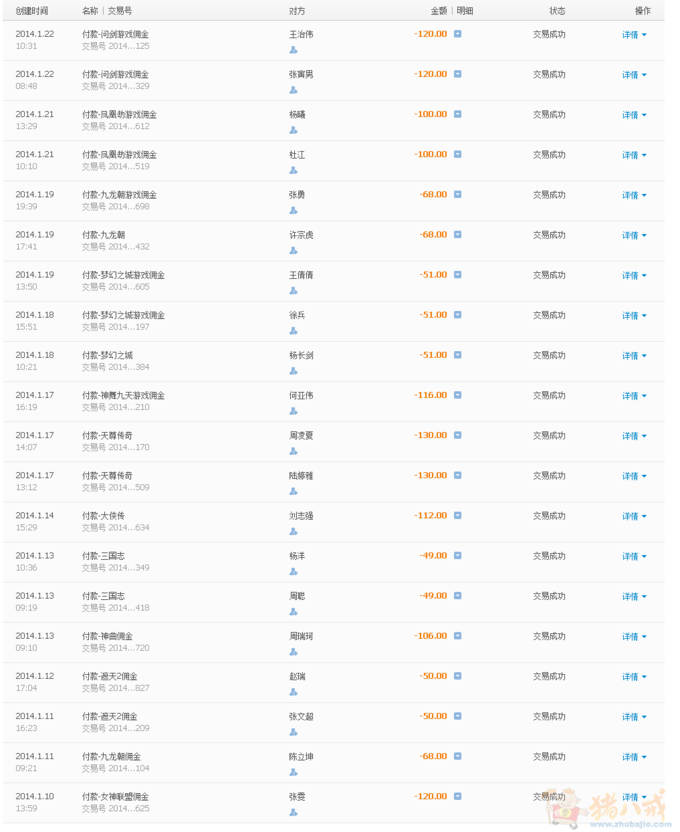This screenshot has width=680, height=832.
Task: Select counterparty name 何亚伟
Action: [301, 395]
